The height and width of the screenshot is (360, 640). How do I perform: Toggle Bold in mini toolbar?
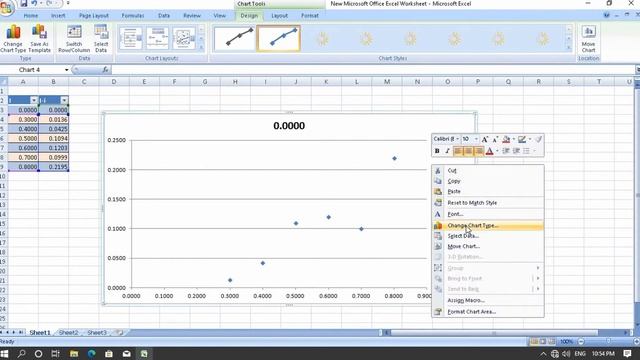click(x=437, y=151)
